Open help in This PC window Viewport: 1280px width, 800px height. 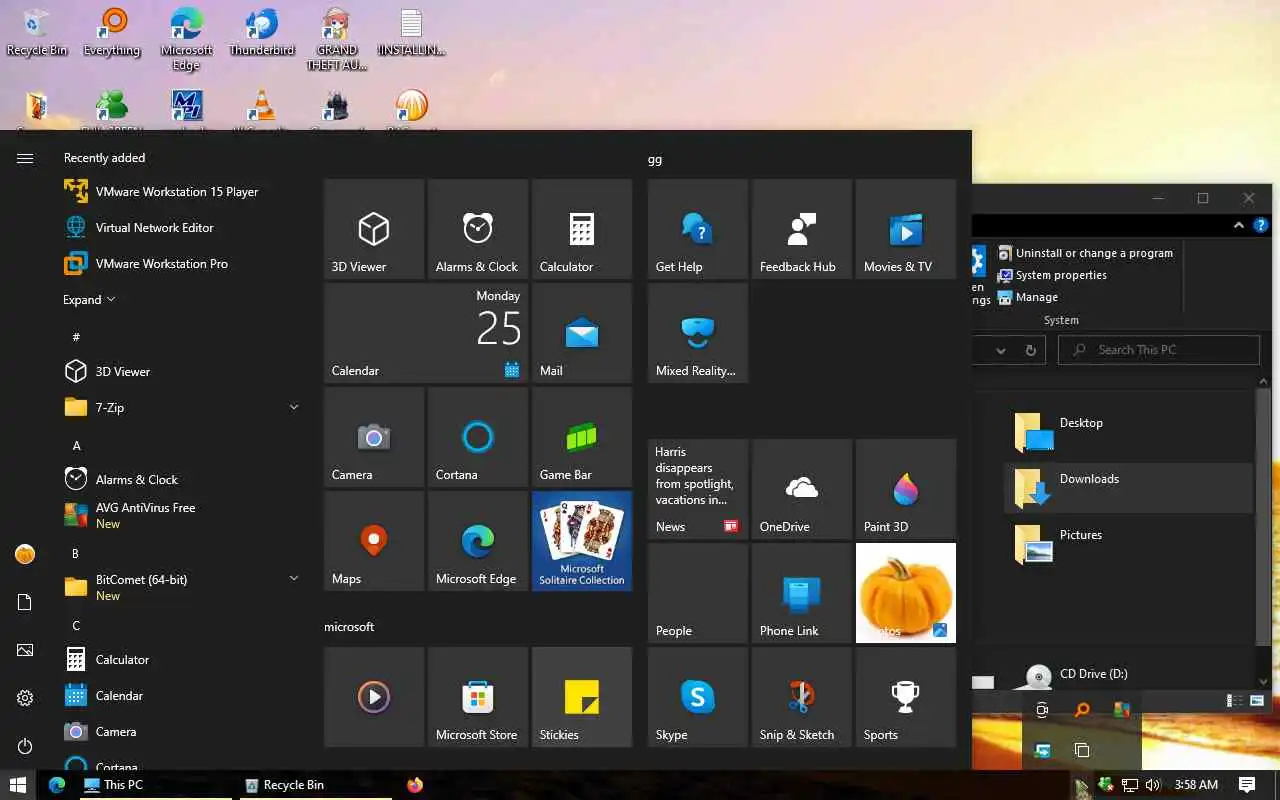point(1261,225)
